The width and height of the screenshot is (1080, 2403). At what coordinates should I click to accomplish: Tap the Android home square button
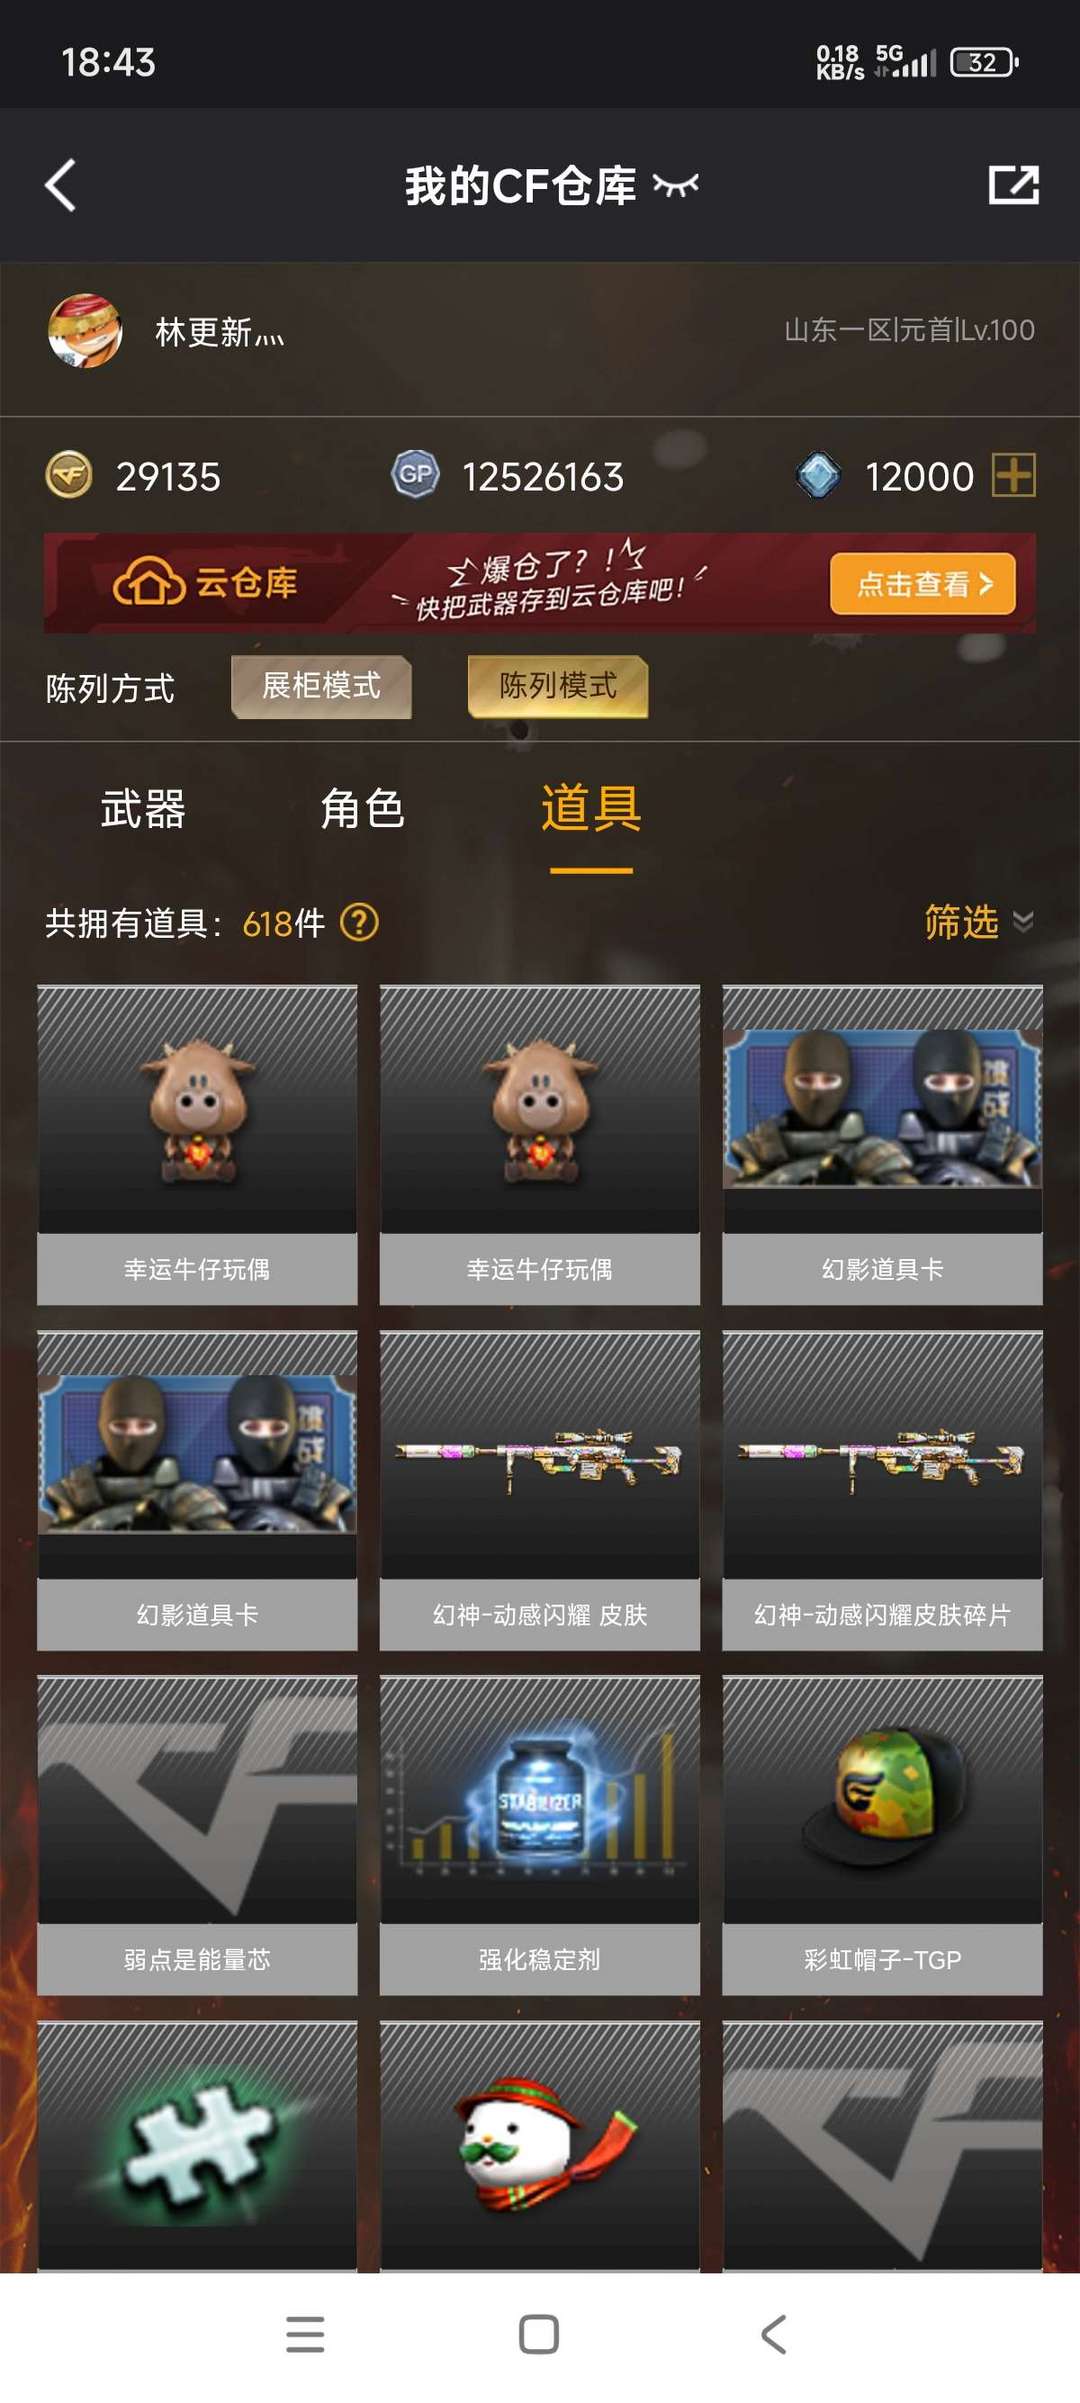pyautogui.click(x=539, y=2334)
